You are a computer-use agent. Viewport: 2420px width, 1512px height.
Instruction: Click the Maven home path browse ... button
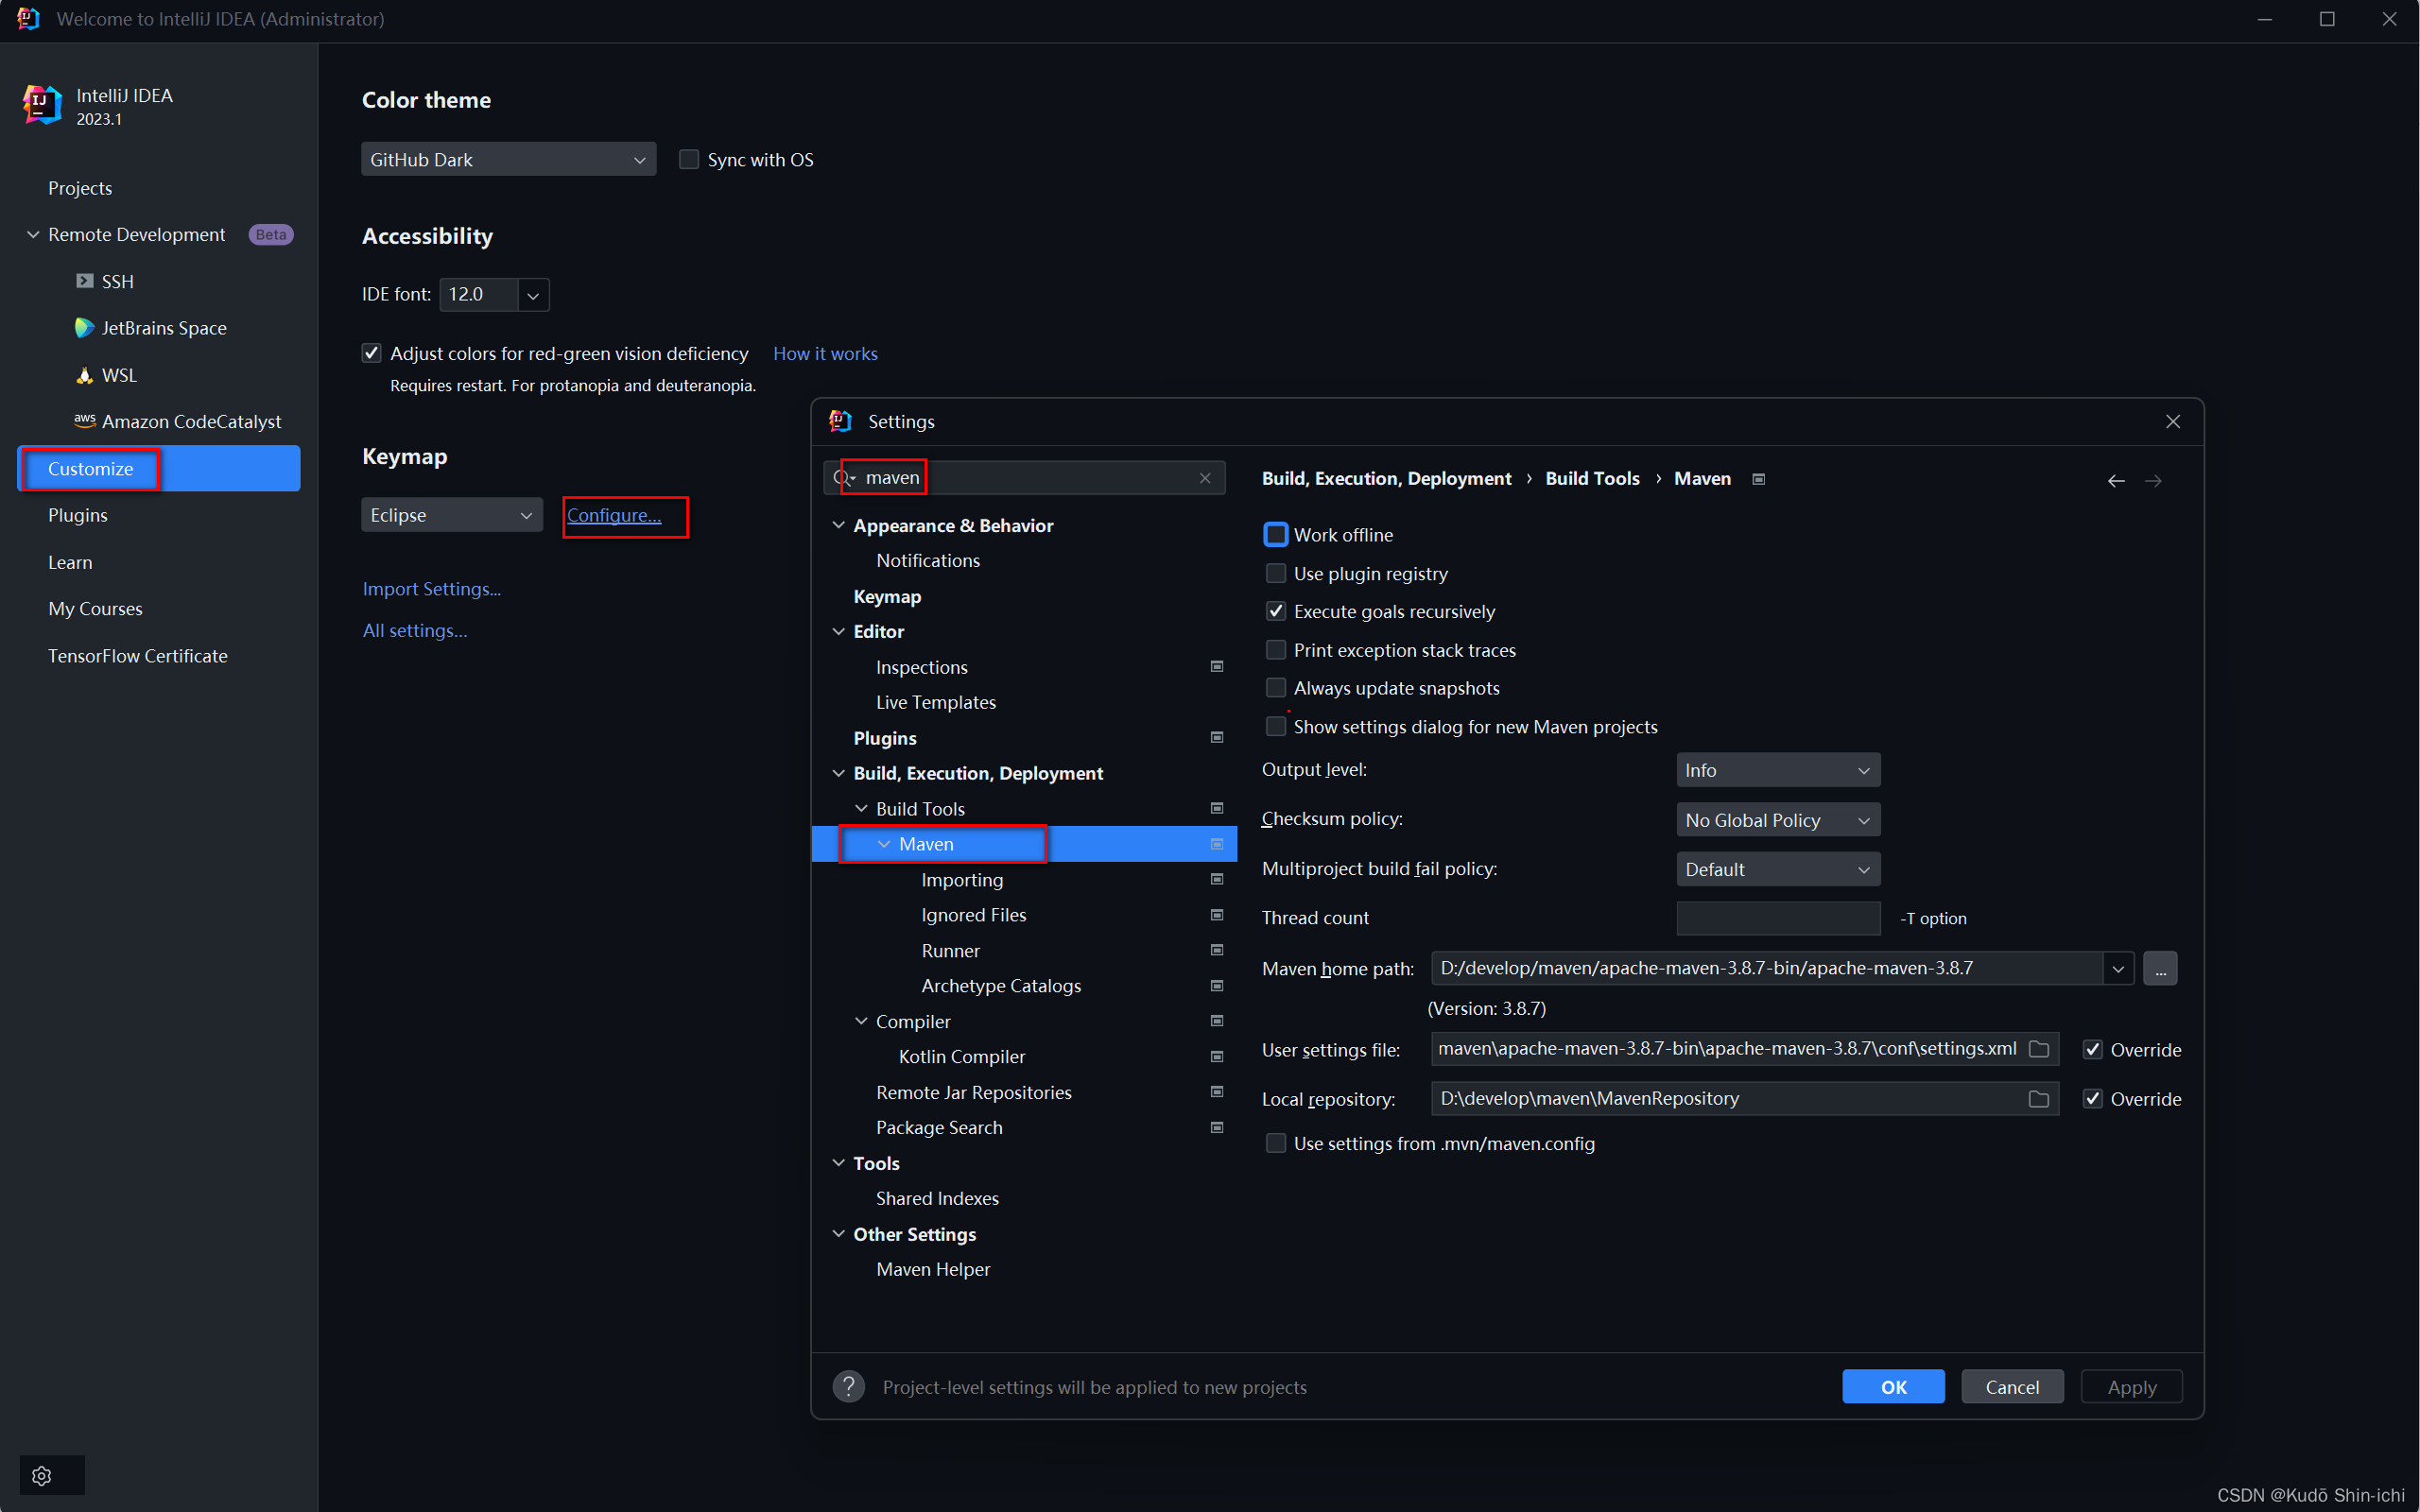(x=2160, y=968)
